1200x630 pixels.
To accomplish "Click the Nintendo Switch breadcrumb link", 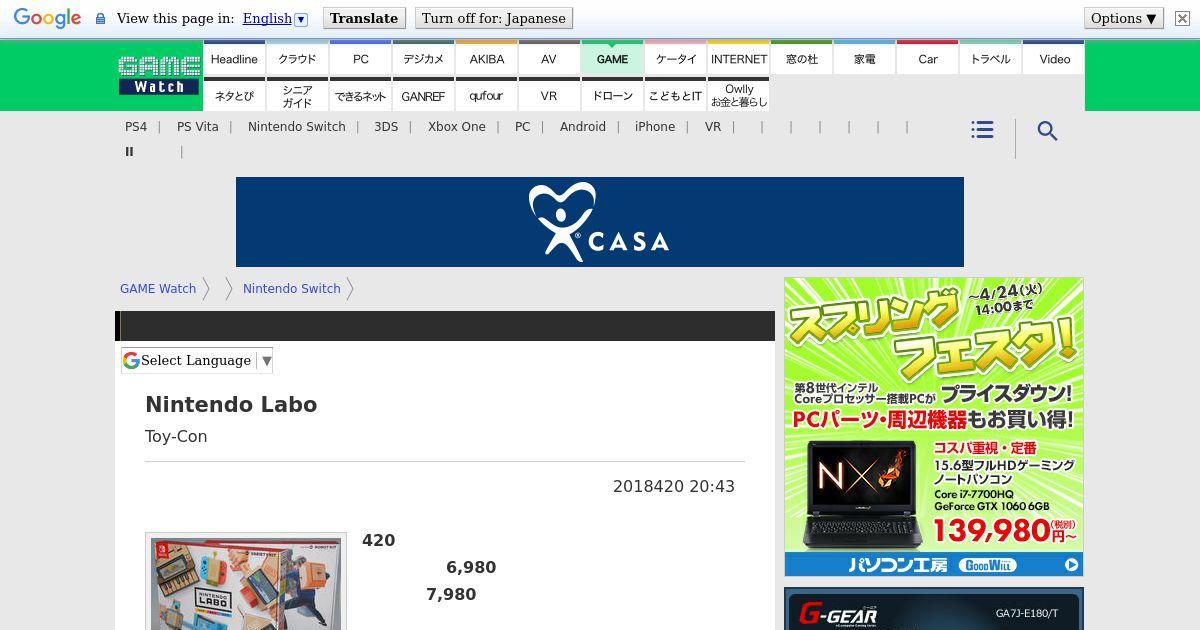I will pos(292,289).
